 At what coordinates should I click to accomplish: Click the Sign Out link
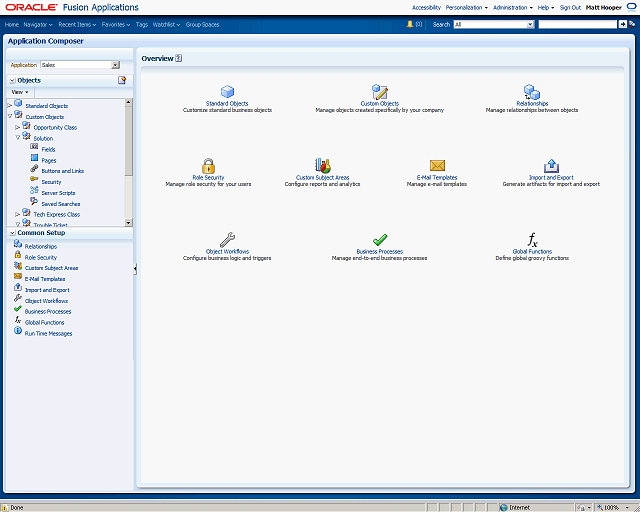570,7
